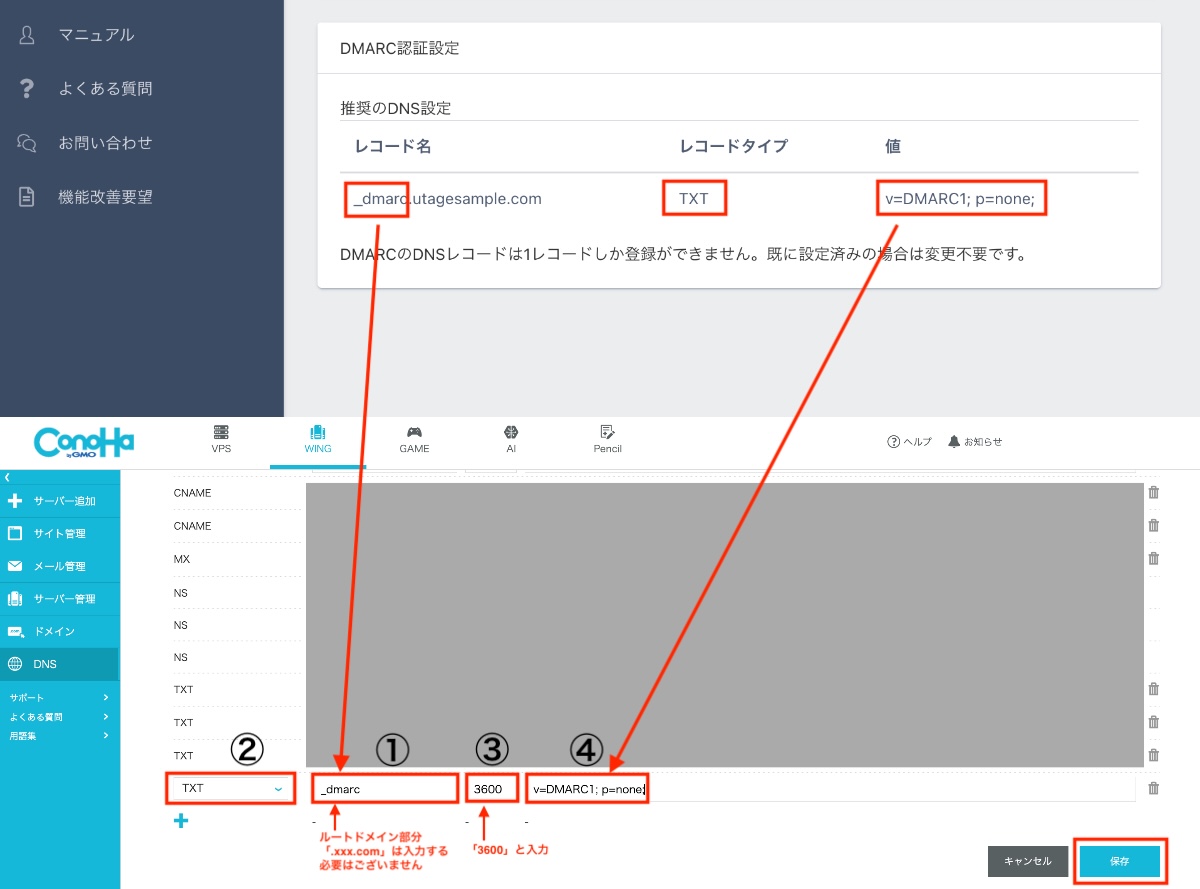Click the blue plus icon to add record

[181, 821]
